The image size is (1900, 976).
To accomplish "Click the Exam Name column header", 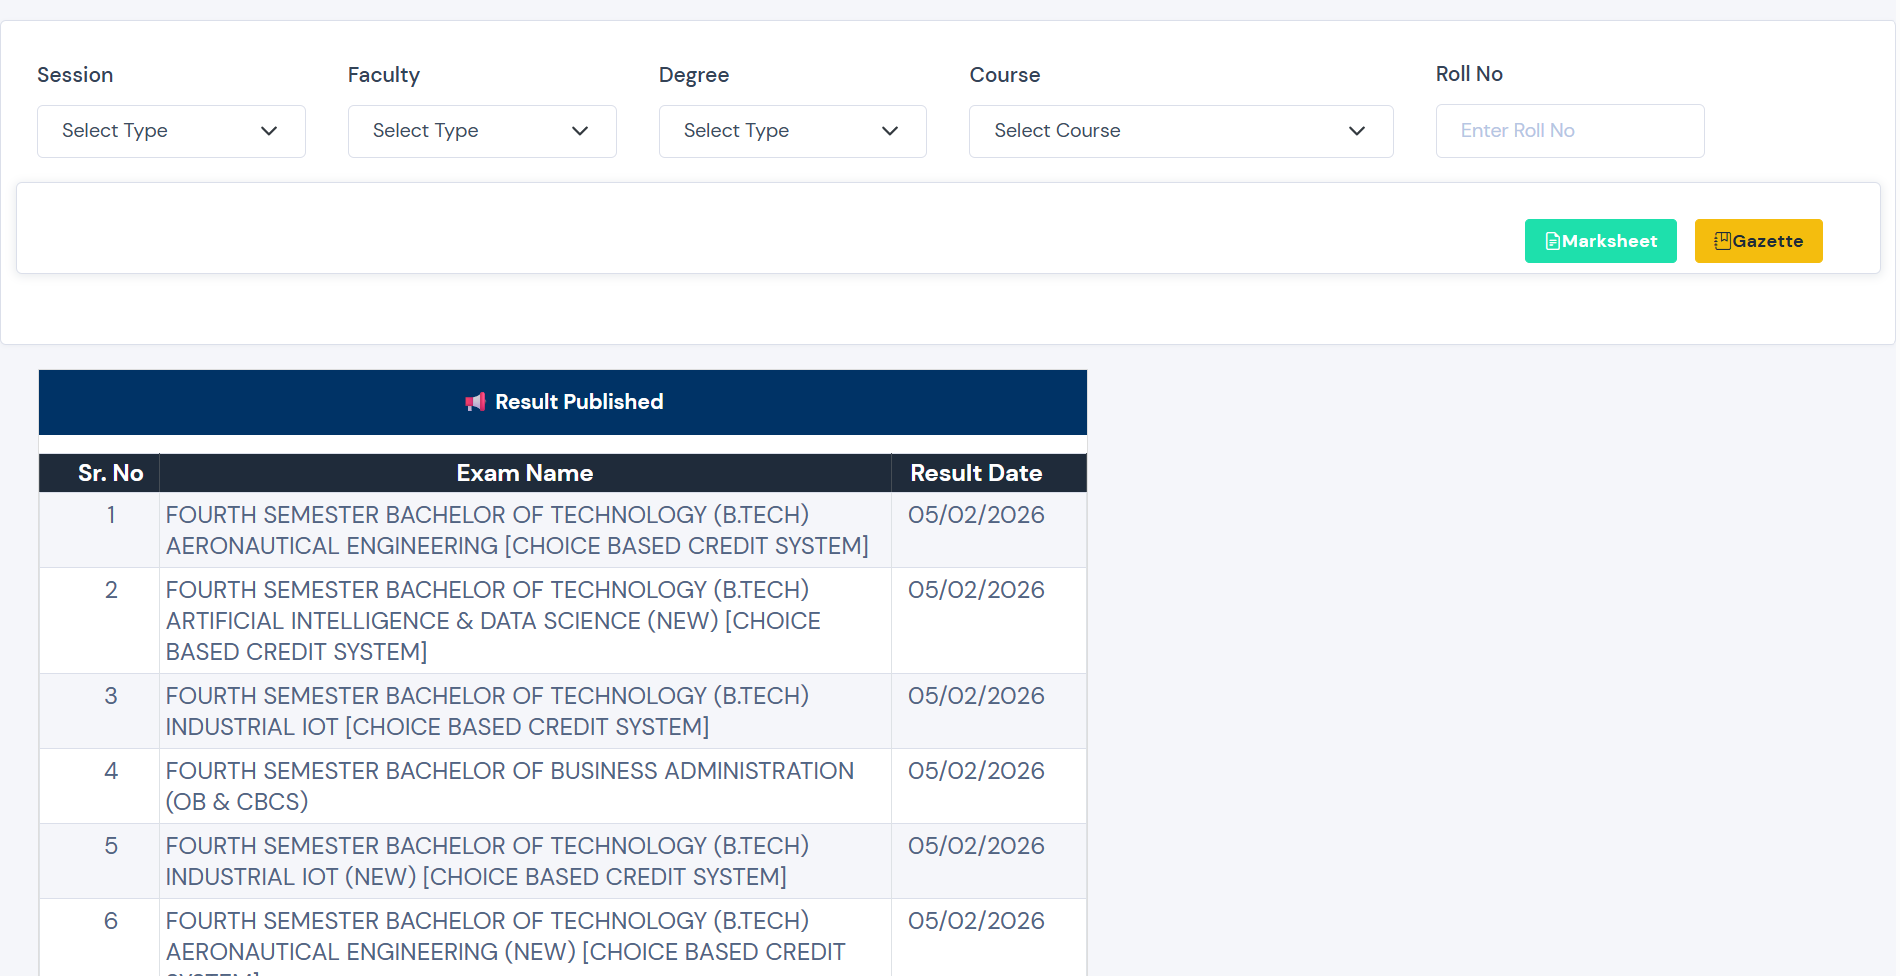I will (524, 472).
